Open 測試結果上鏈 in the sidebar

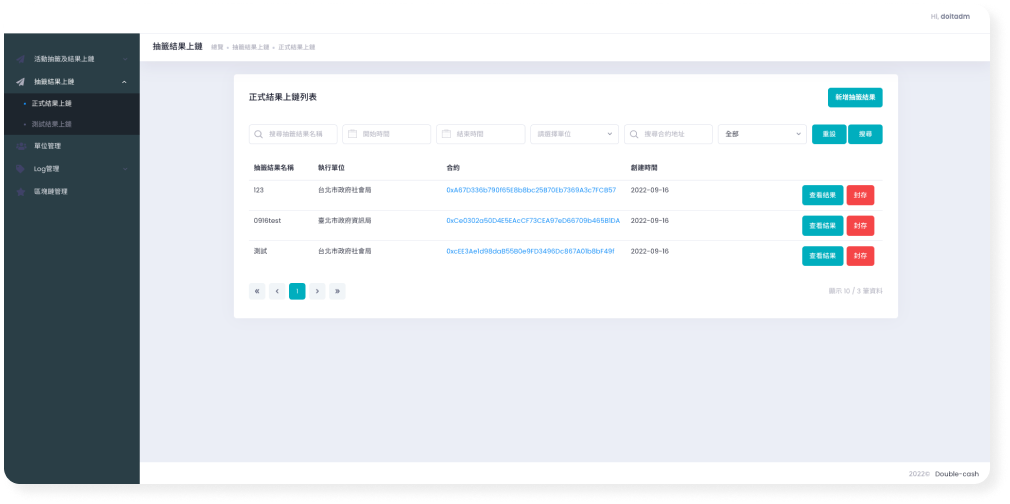[x=52, y=124]
